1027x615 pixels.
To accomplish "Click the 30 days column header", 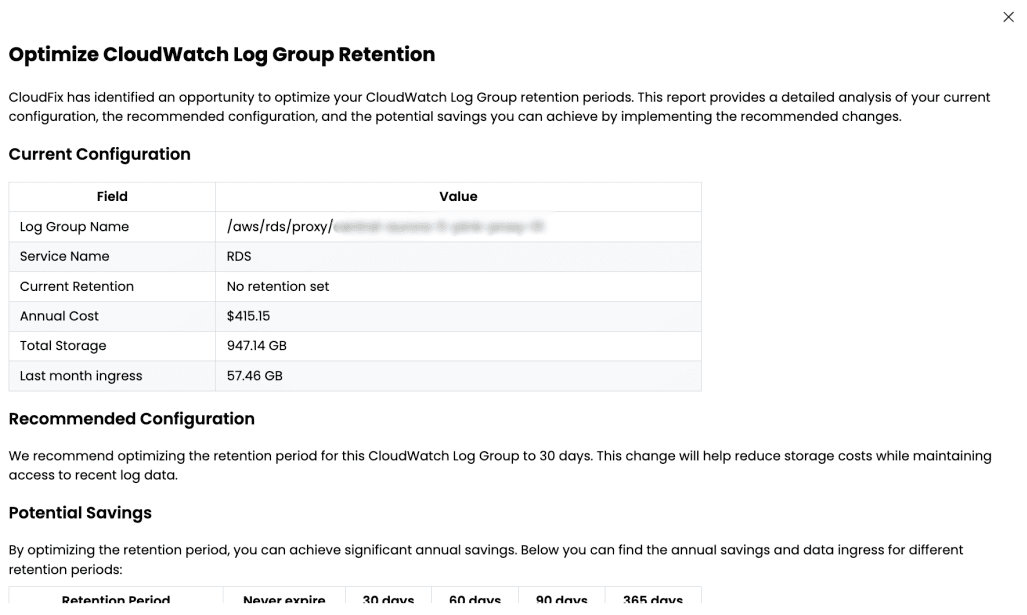I will [x=388, y=598].
